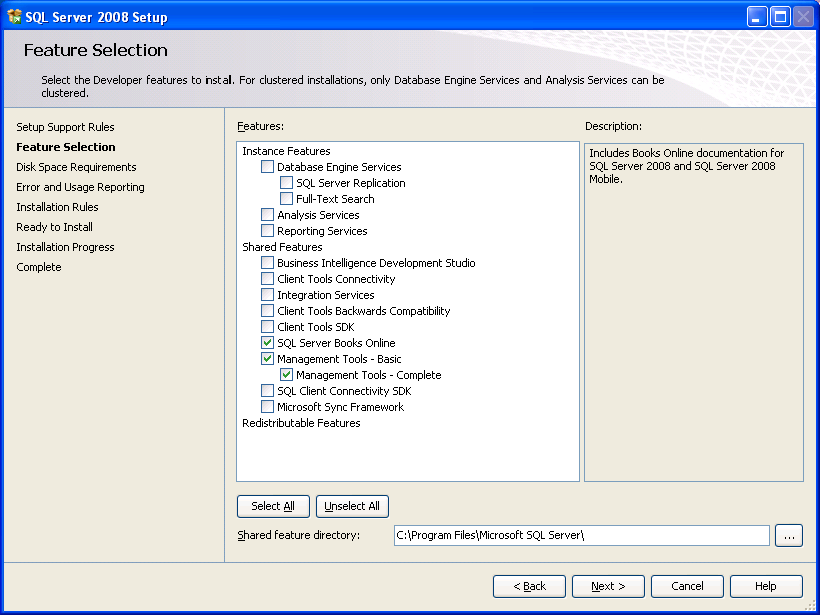Check the Client Tools SDK box
This screenshot has height=615, width=820.
click(x=267, y=327)
